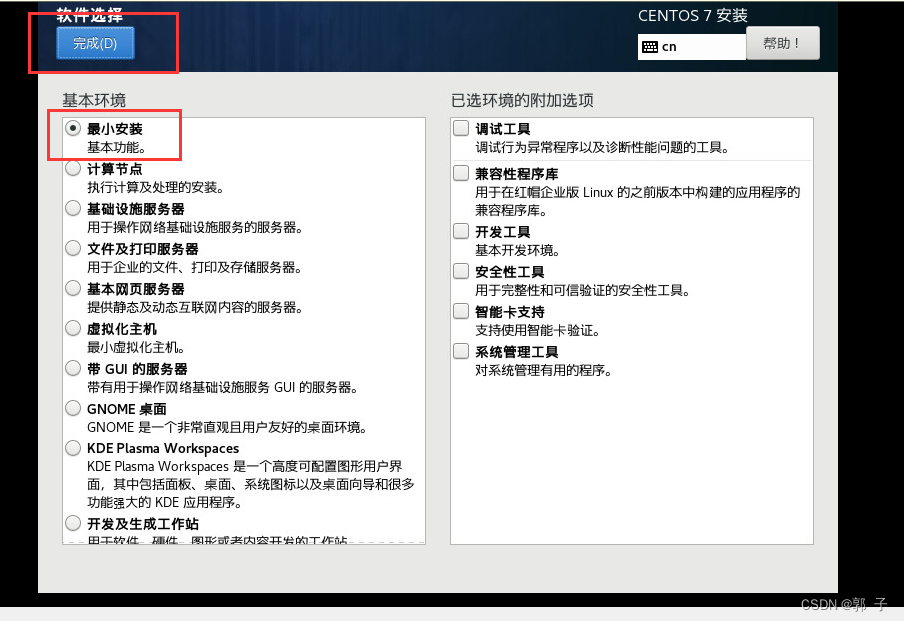Click text 用于企业的文件、打印及存储服务器。
The image size is (904, 621).
pos(194,268)
